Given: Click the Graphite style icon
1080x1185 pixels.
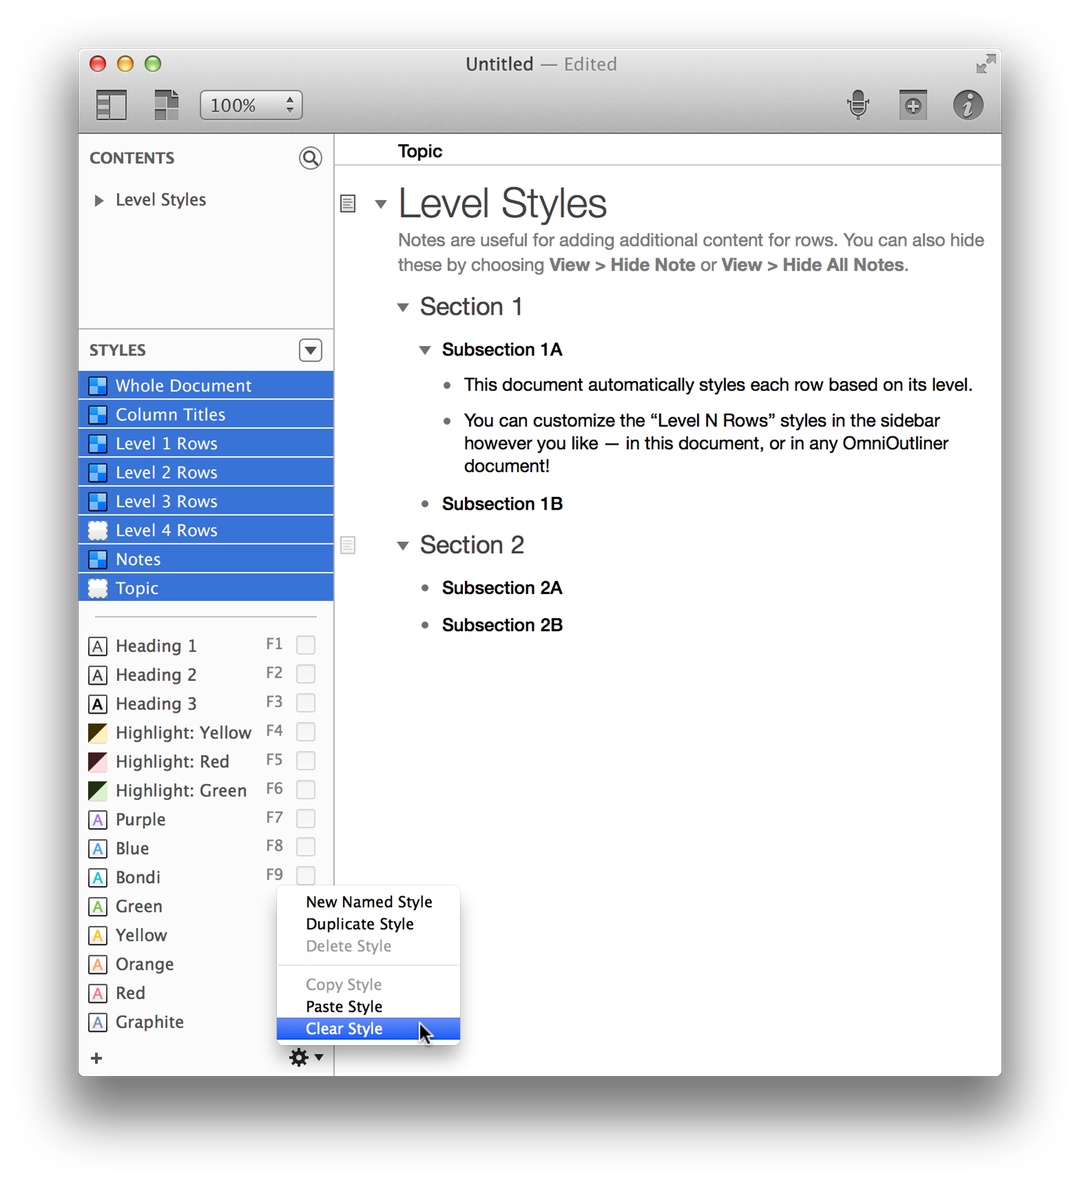Looking at the screenshot, I should [x=97, y=1023].
